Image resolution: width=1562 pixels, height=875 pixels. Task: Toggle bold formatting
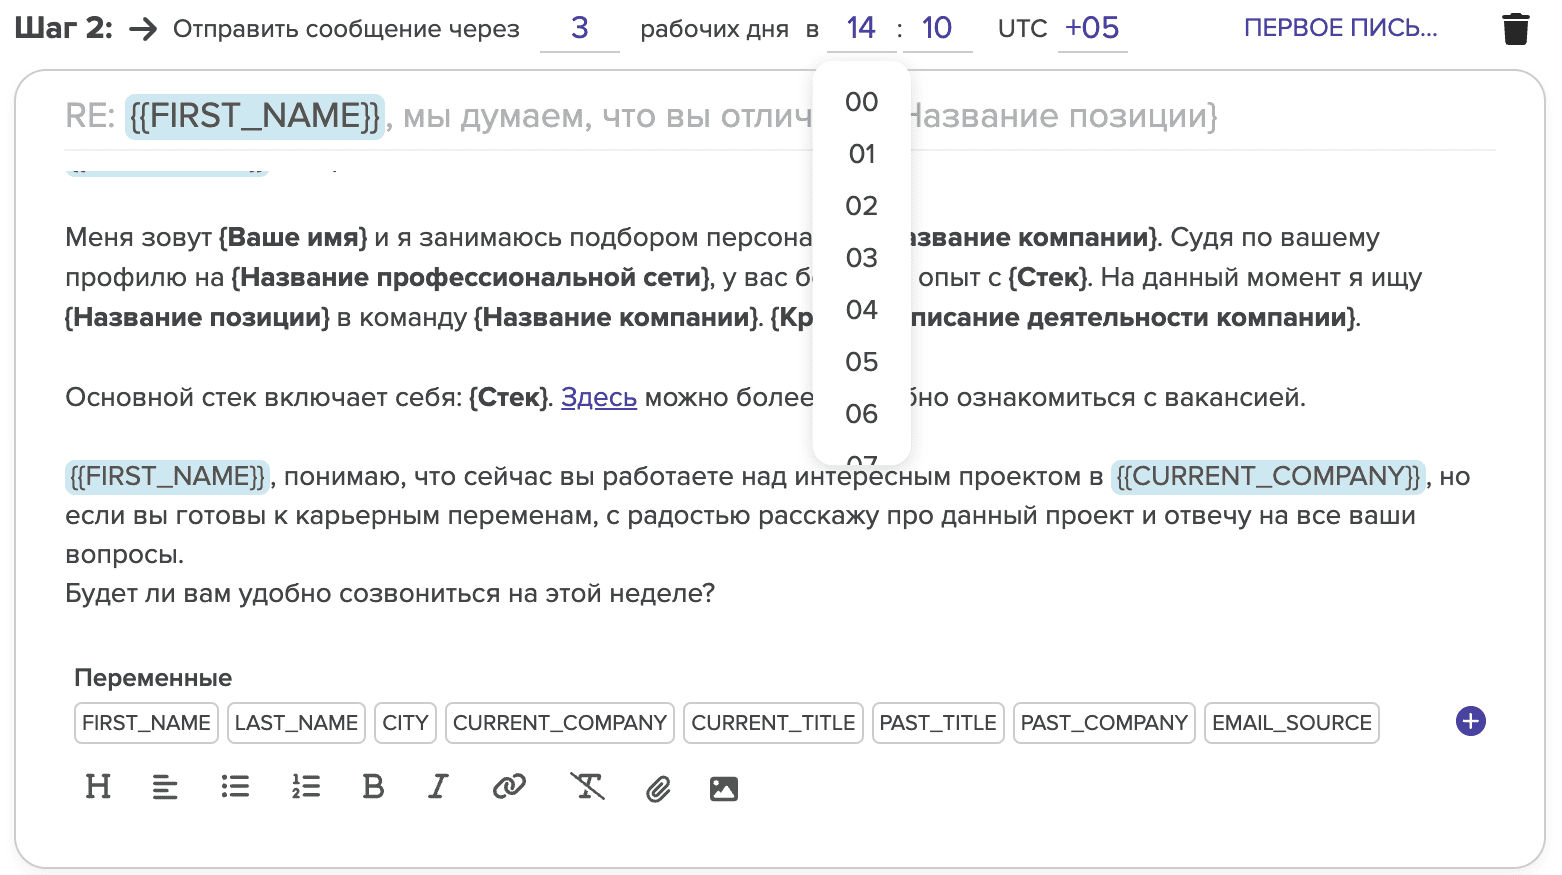(x=373, y=787)
